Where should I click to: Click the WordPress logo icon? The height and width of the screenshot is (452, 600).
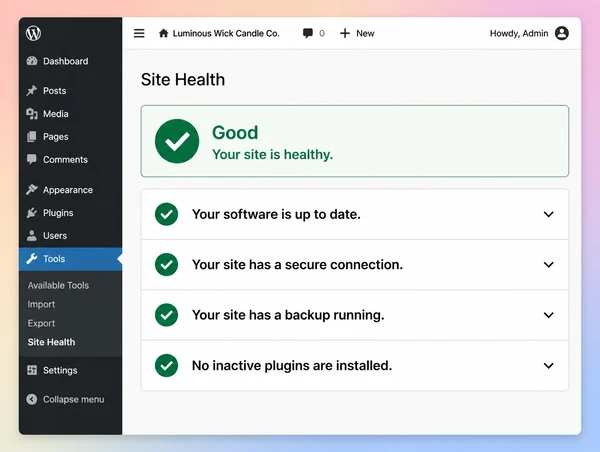pos(33,33)
